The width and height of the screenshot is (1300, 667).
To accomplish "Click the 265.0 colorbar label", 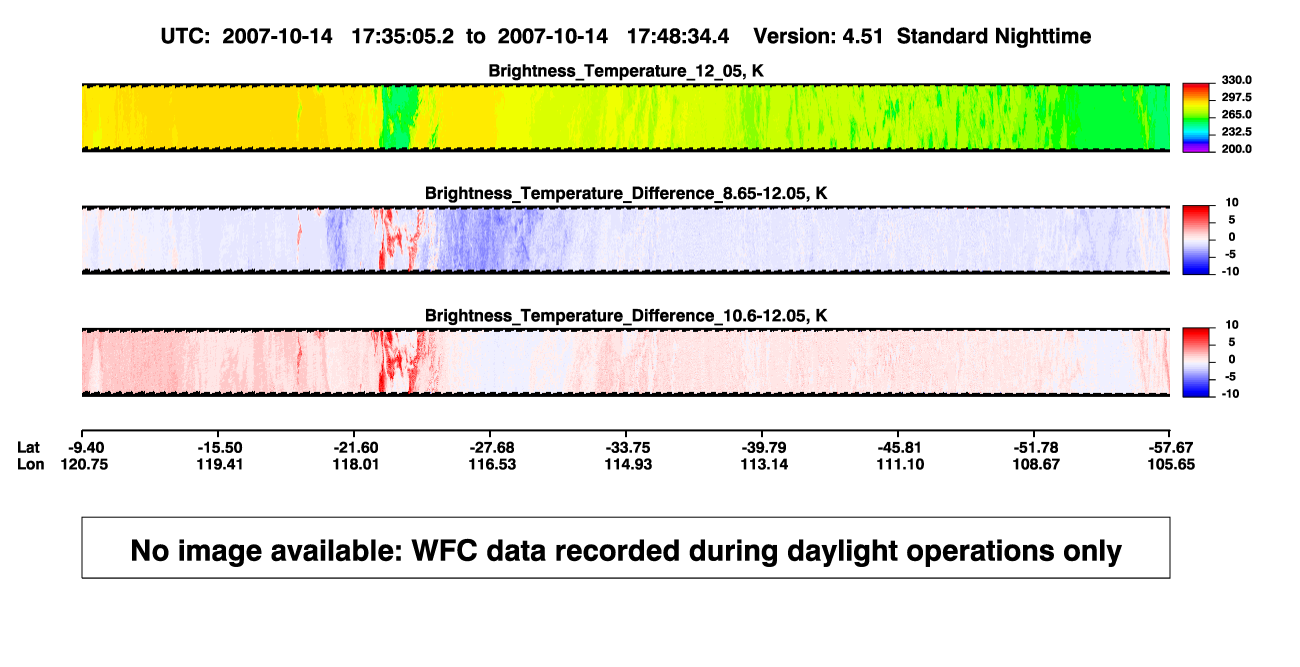I will [x=1236, y=114].
